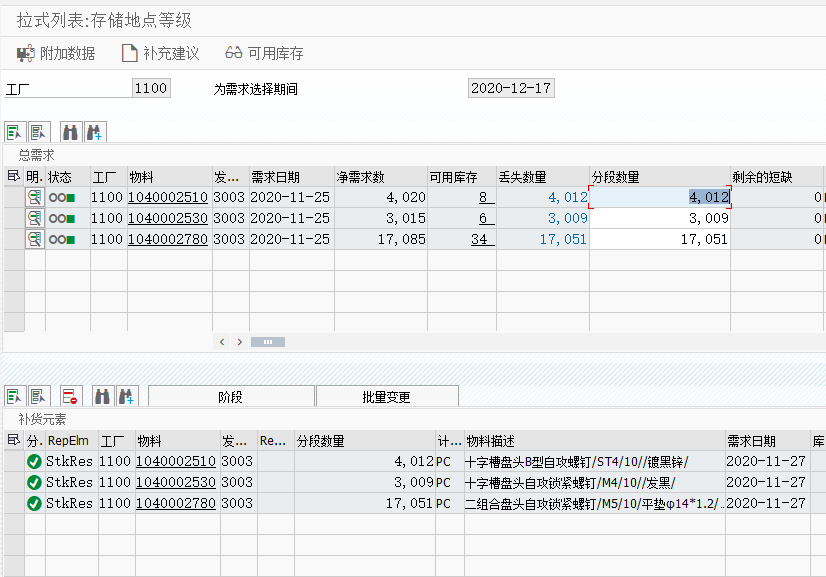Click the Select All icon above 总需求 table

[15, 131]
